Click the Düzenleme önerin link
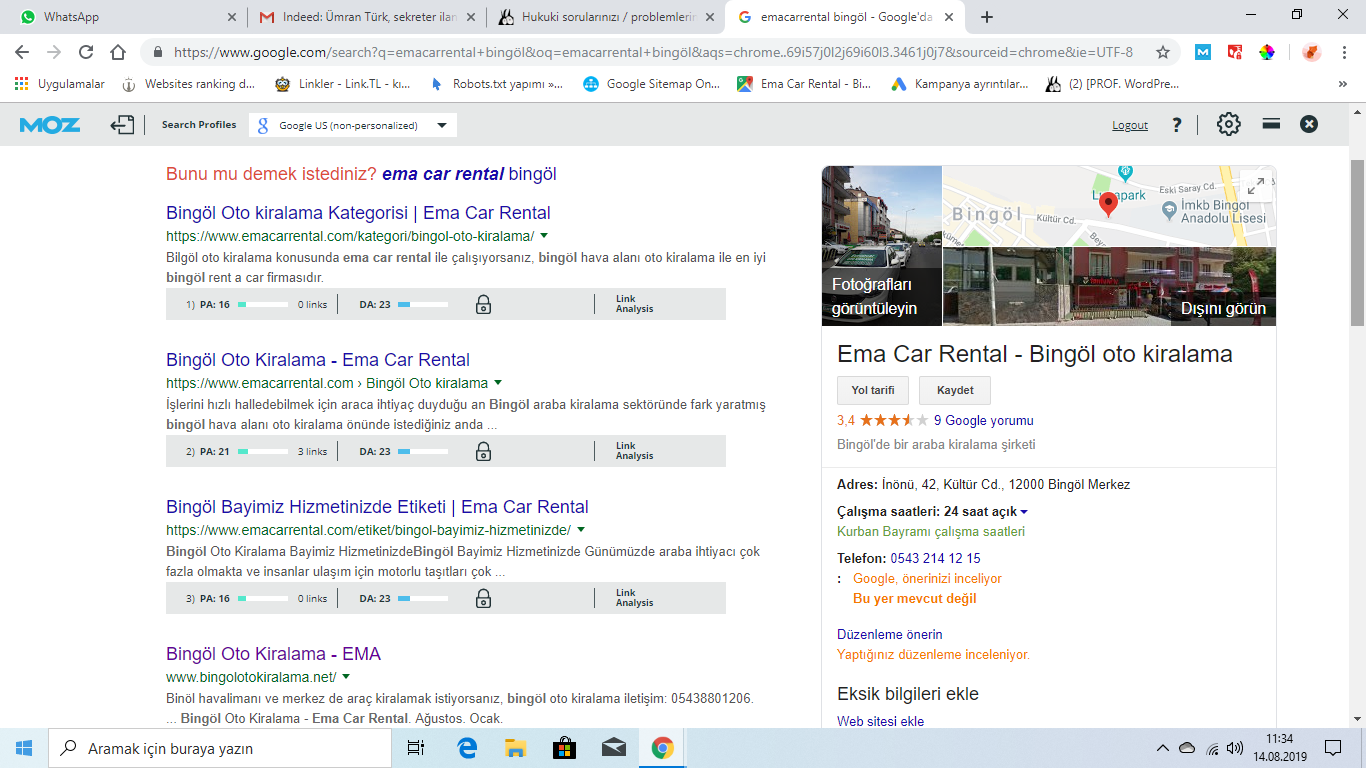Image resolution: width=1366 pixels, height=768 pixels. (x=890, y=635)
